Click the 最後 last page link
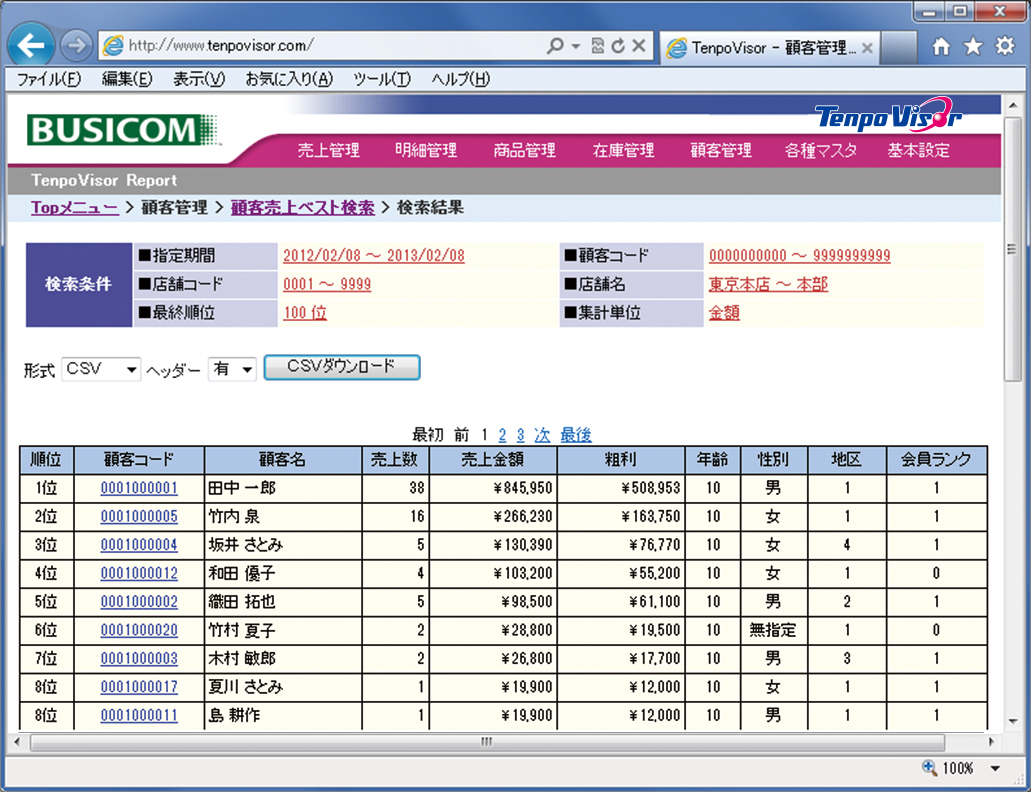Viewport: 1031px width, 792px height. (575, 434)
